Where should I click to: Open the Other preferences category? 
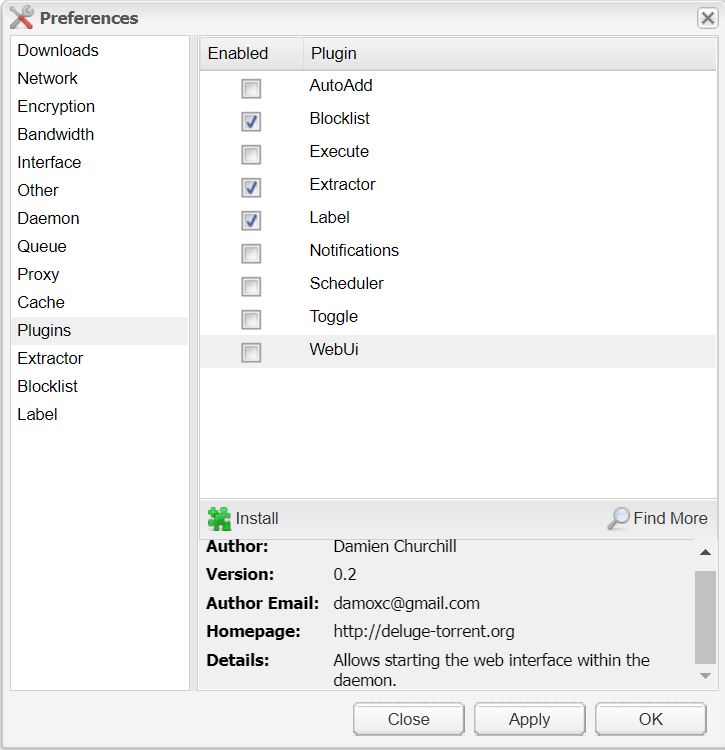99,190
